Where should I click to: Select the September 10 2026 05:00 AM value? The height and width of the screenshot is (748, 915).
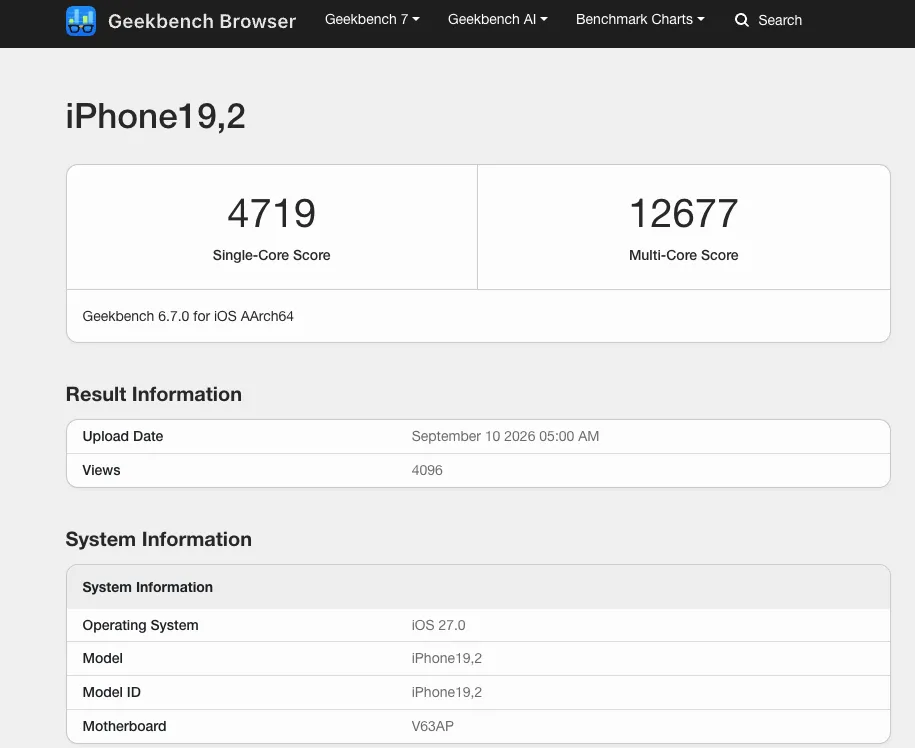click(505, 436)
